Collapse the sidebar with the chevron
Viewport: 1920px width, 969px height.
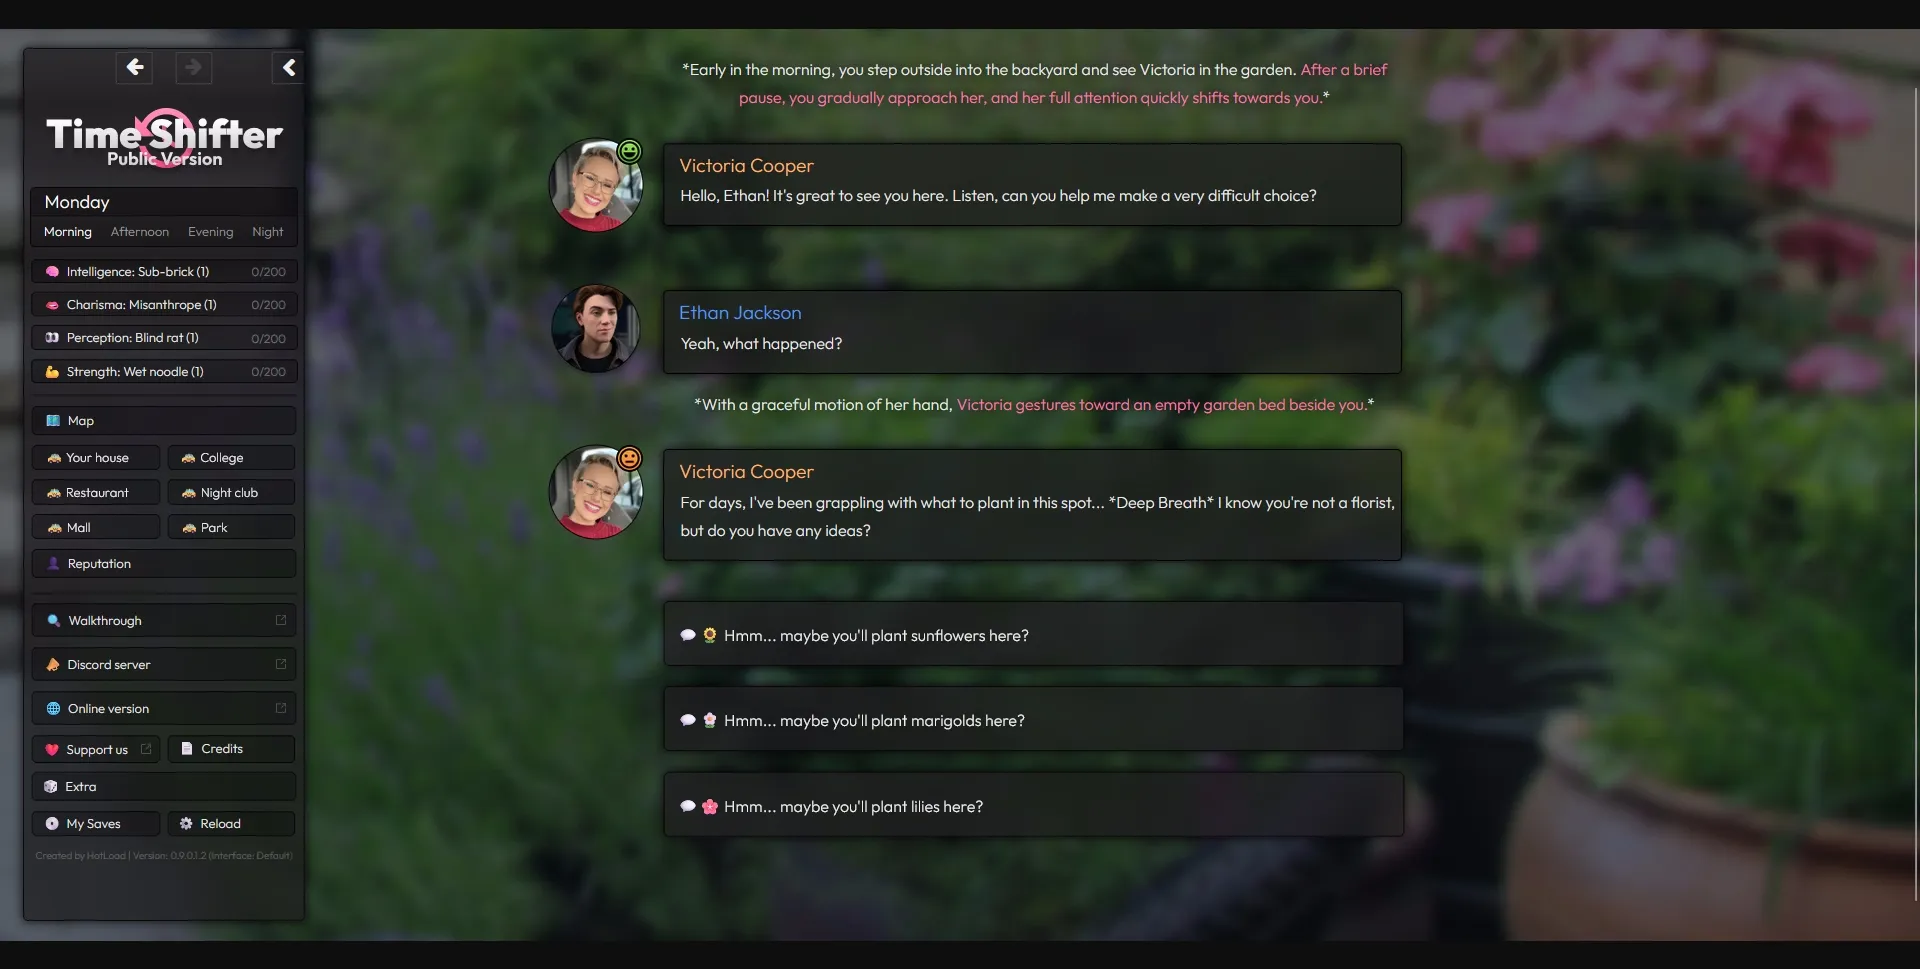(x=288, y=67)
